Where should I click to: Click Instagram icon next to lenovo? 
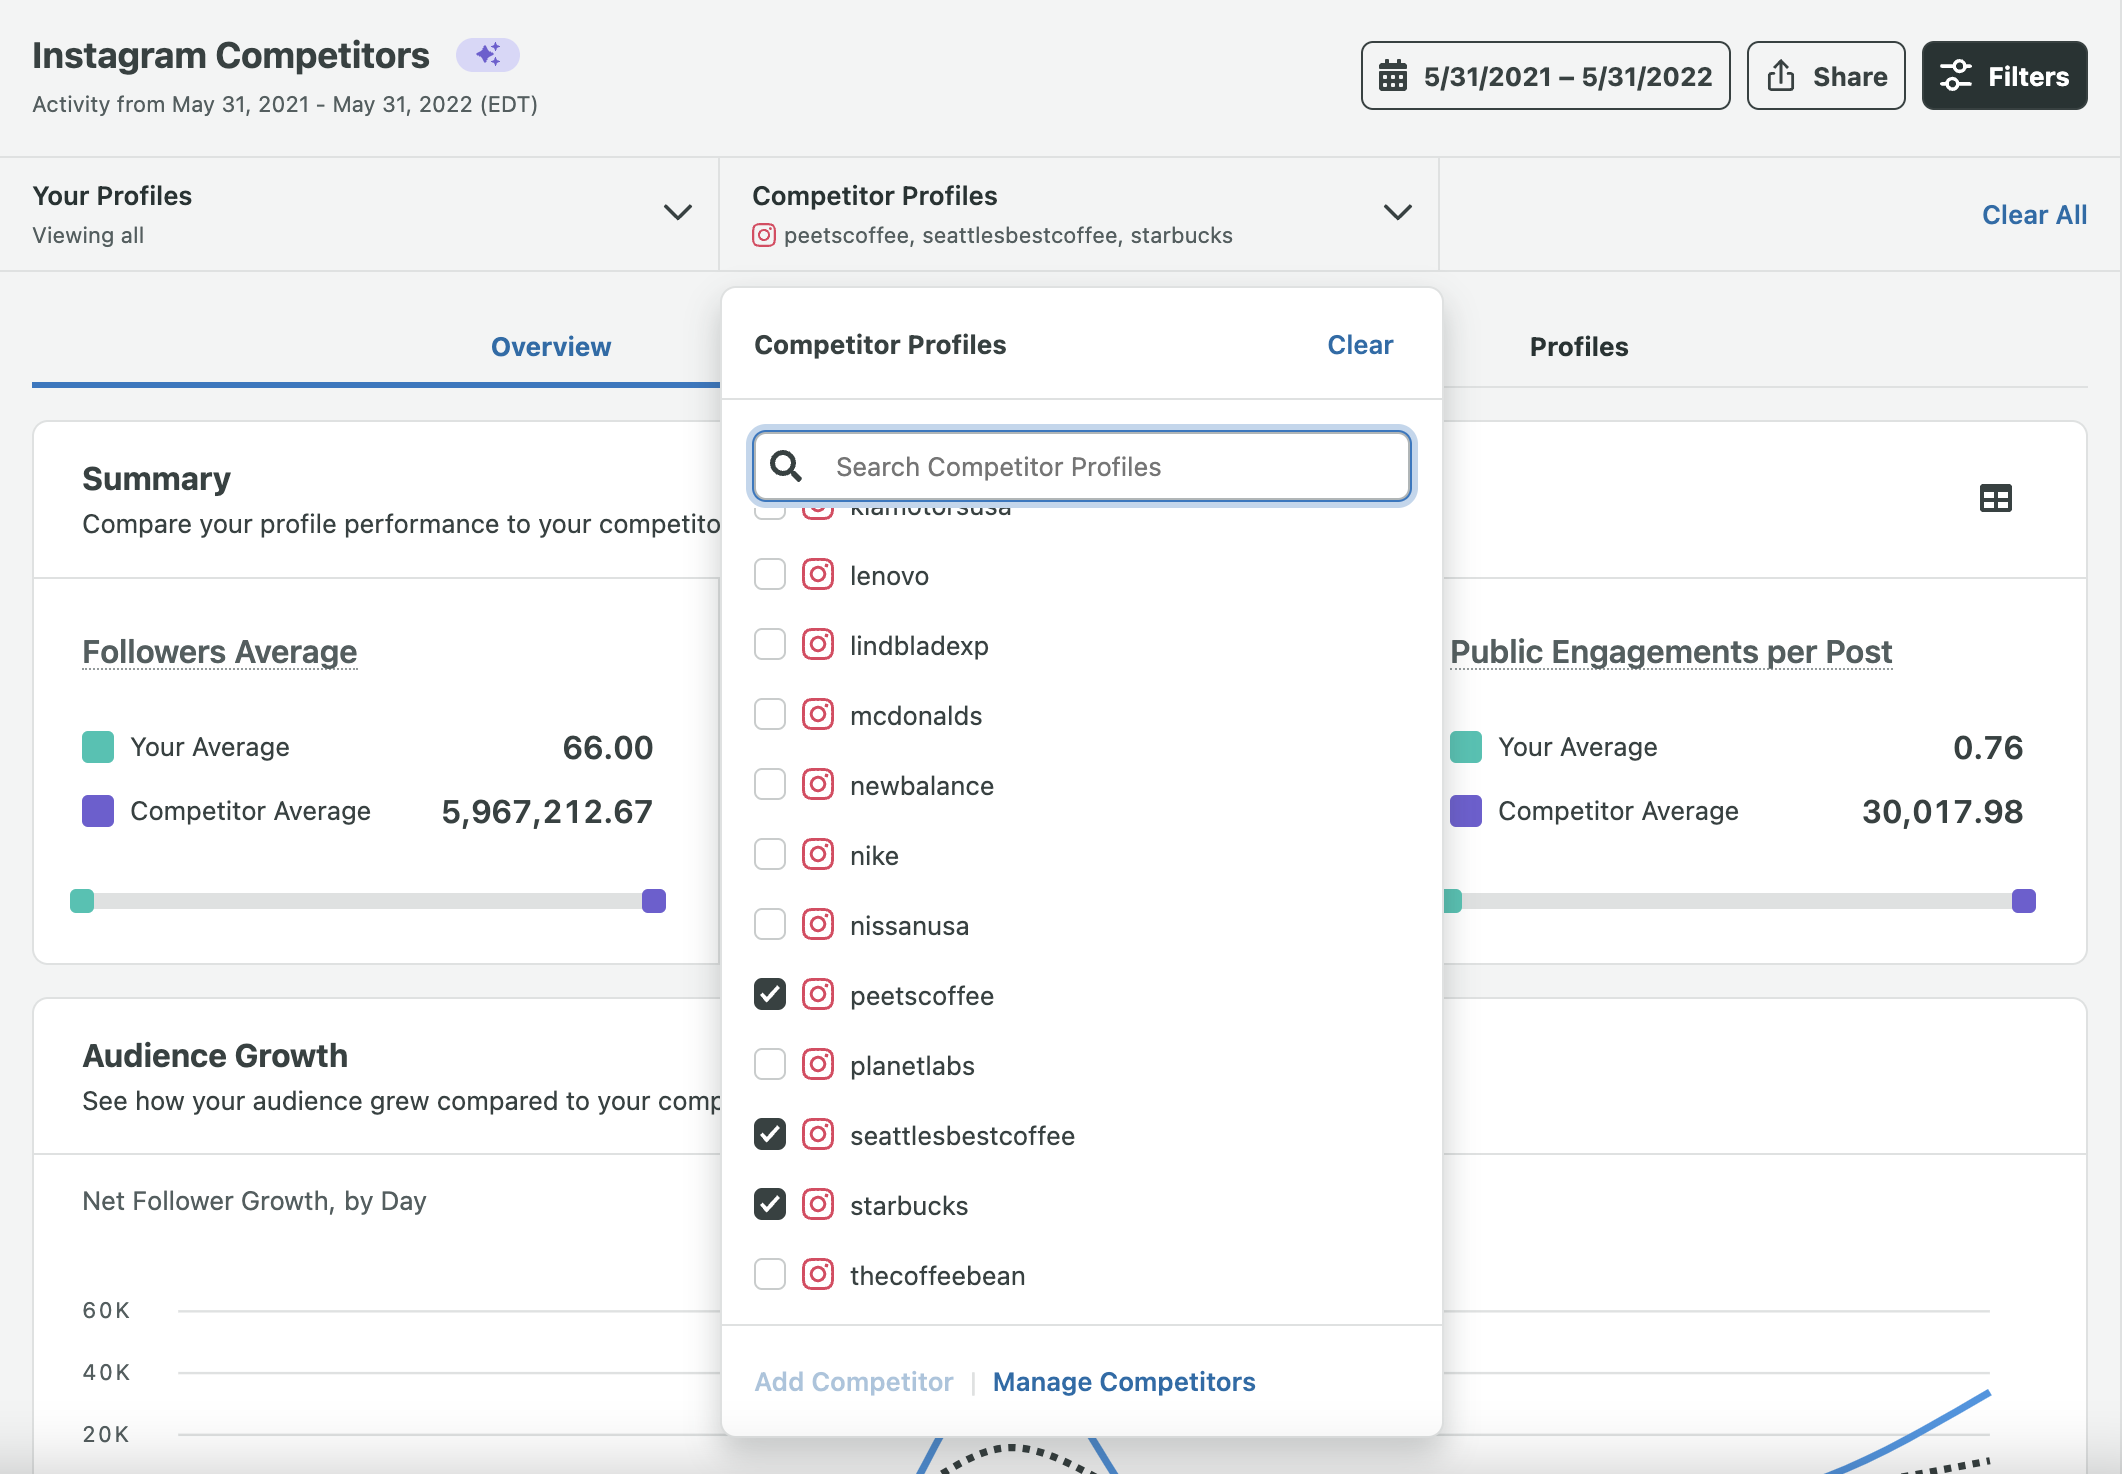818,575
